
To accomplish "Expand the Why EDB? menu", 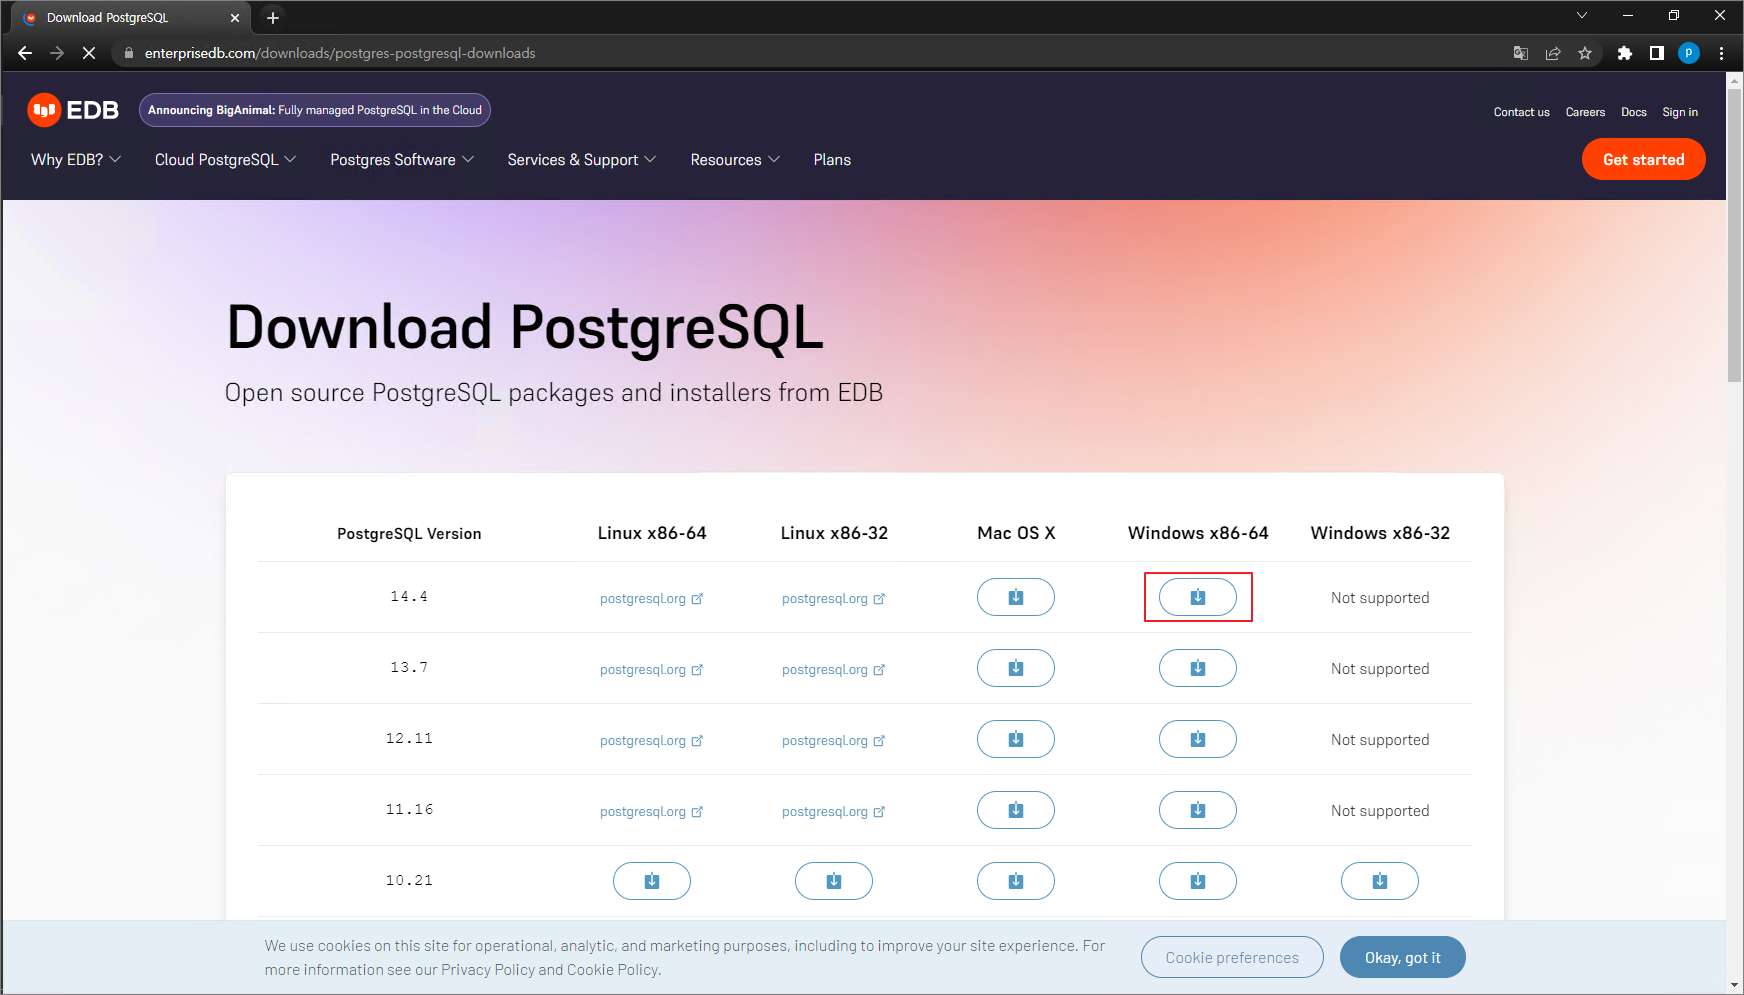I will pos(76,160).
